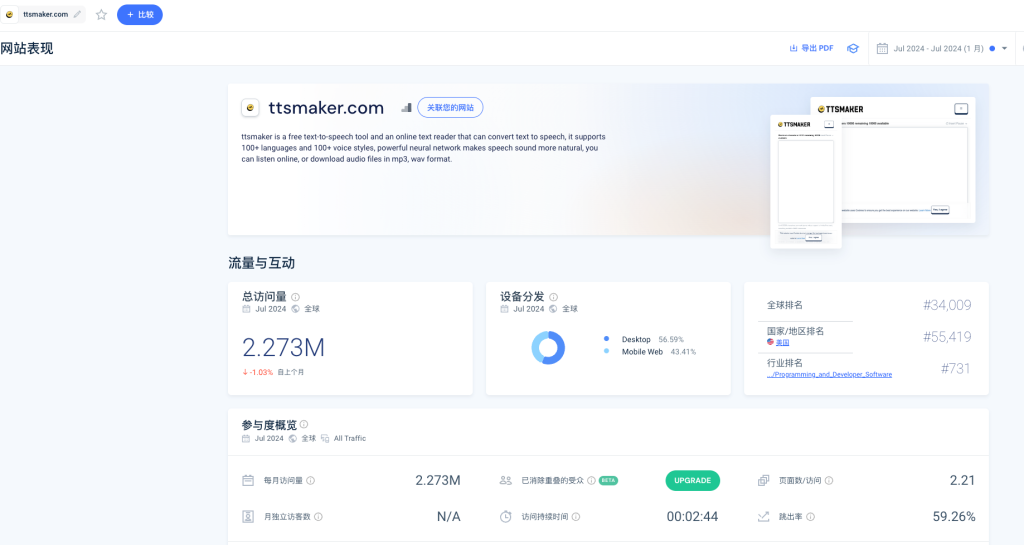Click the pencil edit icon beside ttsmaker.com tab
This screenshot has height=545, width=1024.
[78, 14]
